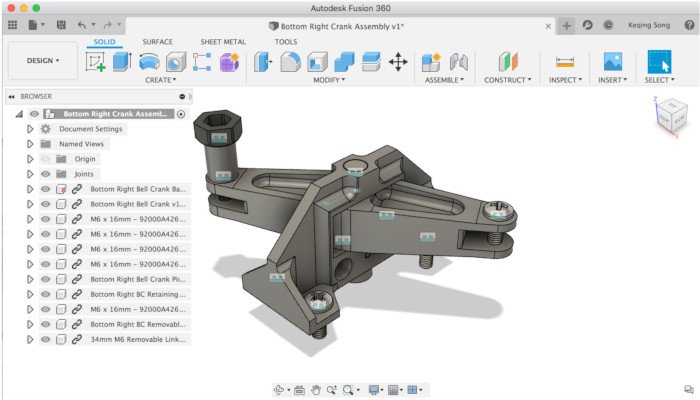The width and height of the screenshot is (700, 400).
Task: Click the Extrude tool icon
Action: 121,61
